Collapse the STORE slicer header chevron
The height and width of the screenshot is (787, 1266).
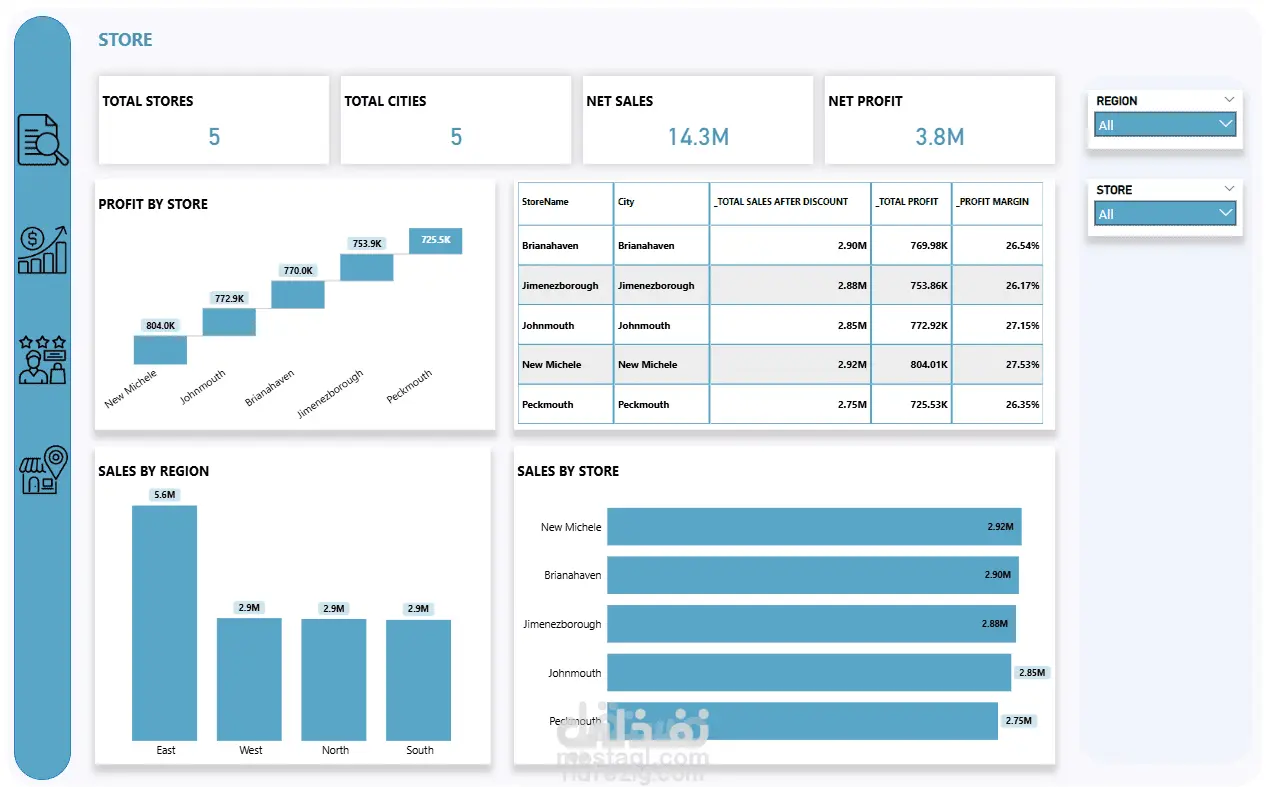tap(1229, 189)
